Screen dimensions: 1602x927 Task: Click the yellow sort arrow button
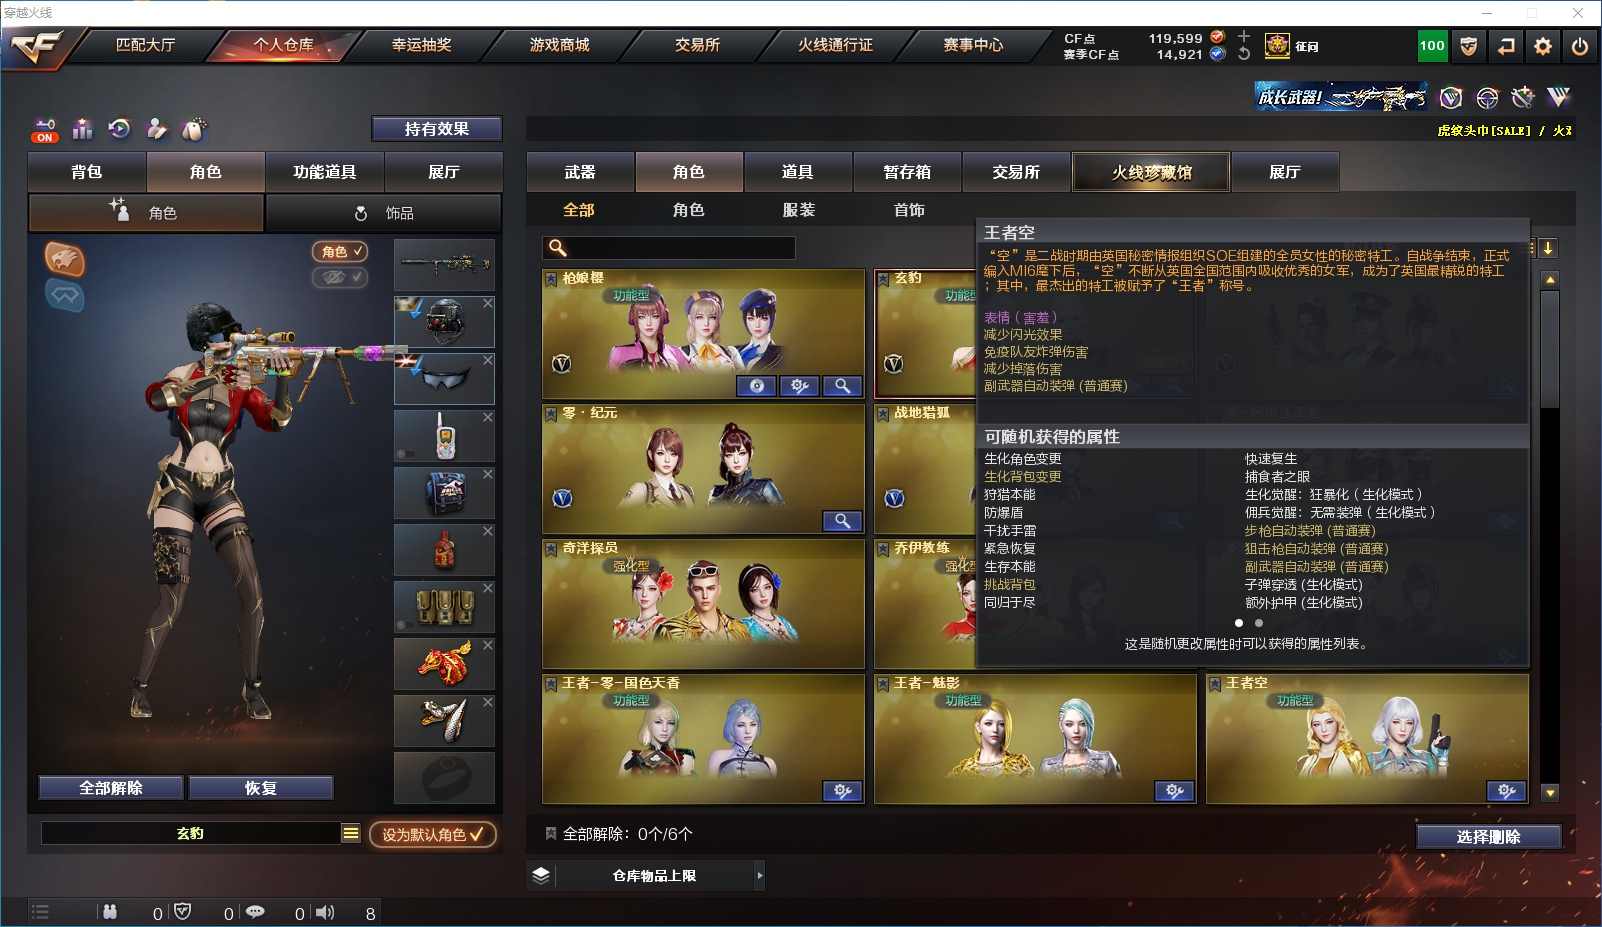tap(1547, 248)
